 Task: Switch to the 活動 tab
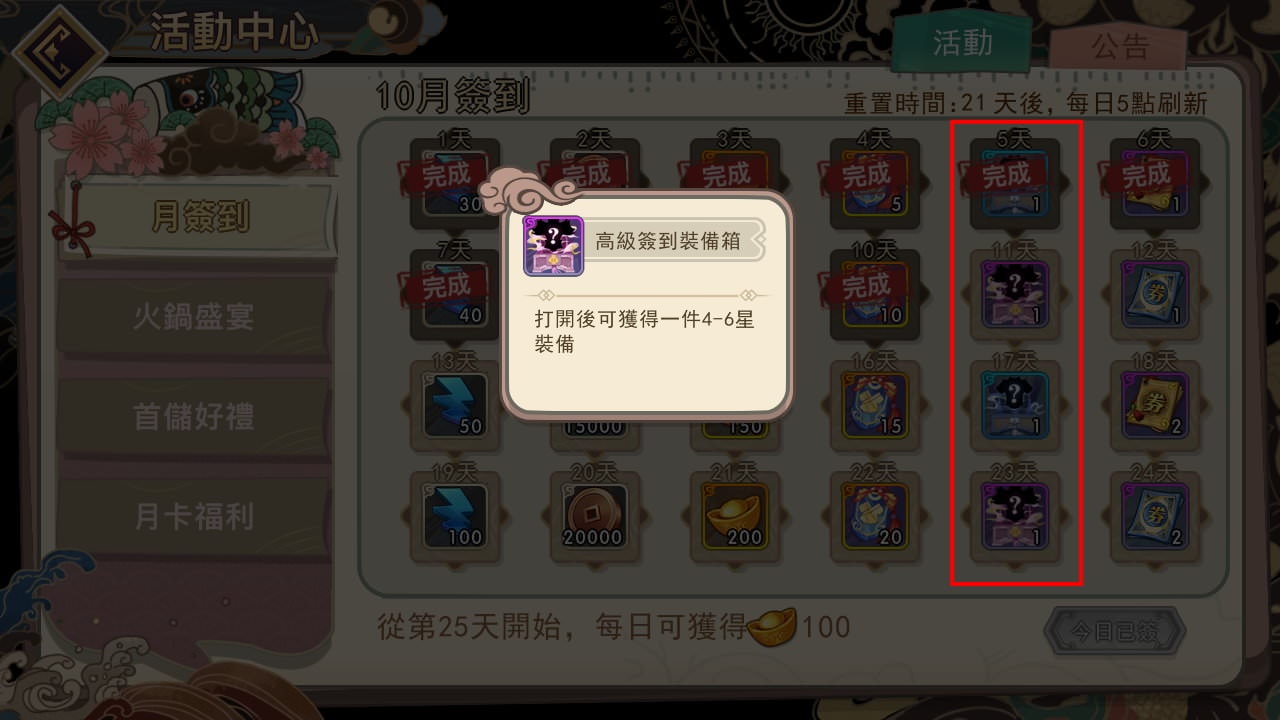pos(962,42)
